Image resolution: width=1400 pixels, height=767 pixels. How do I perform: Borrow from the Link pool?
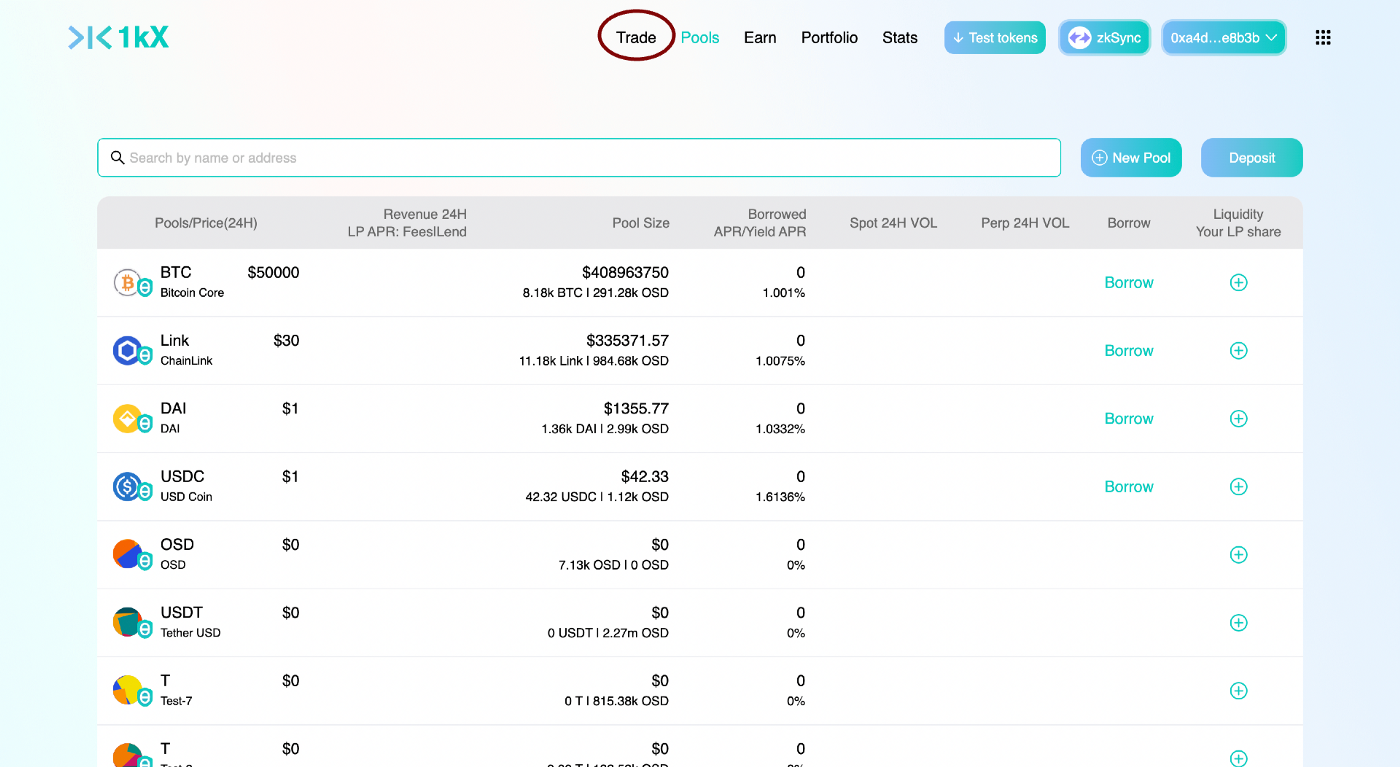[x=1129, y=351]
